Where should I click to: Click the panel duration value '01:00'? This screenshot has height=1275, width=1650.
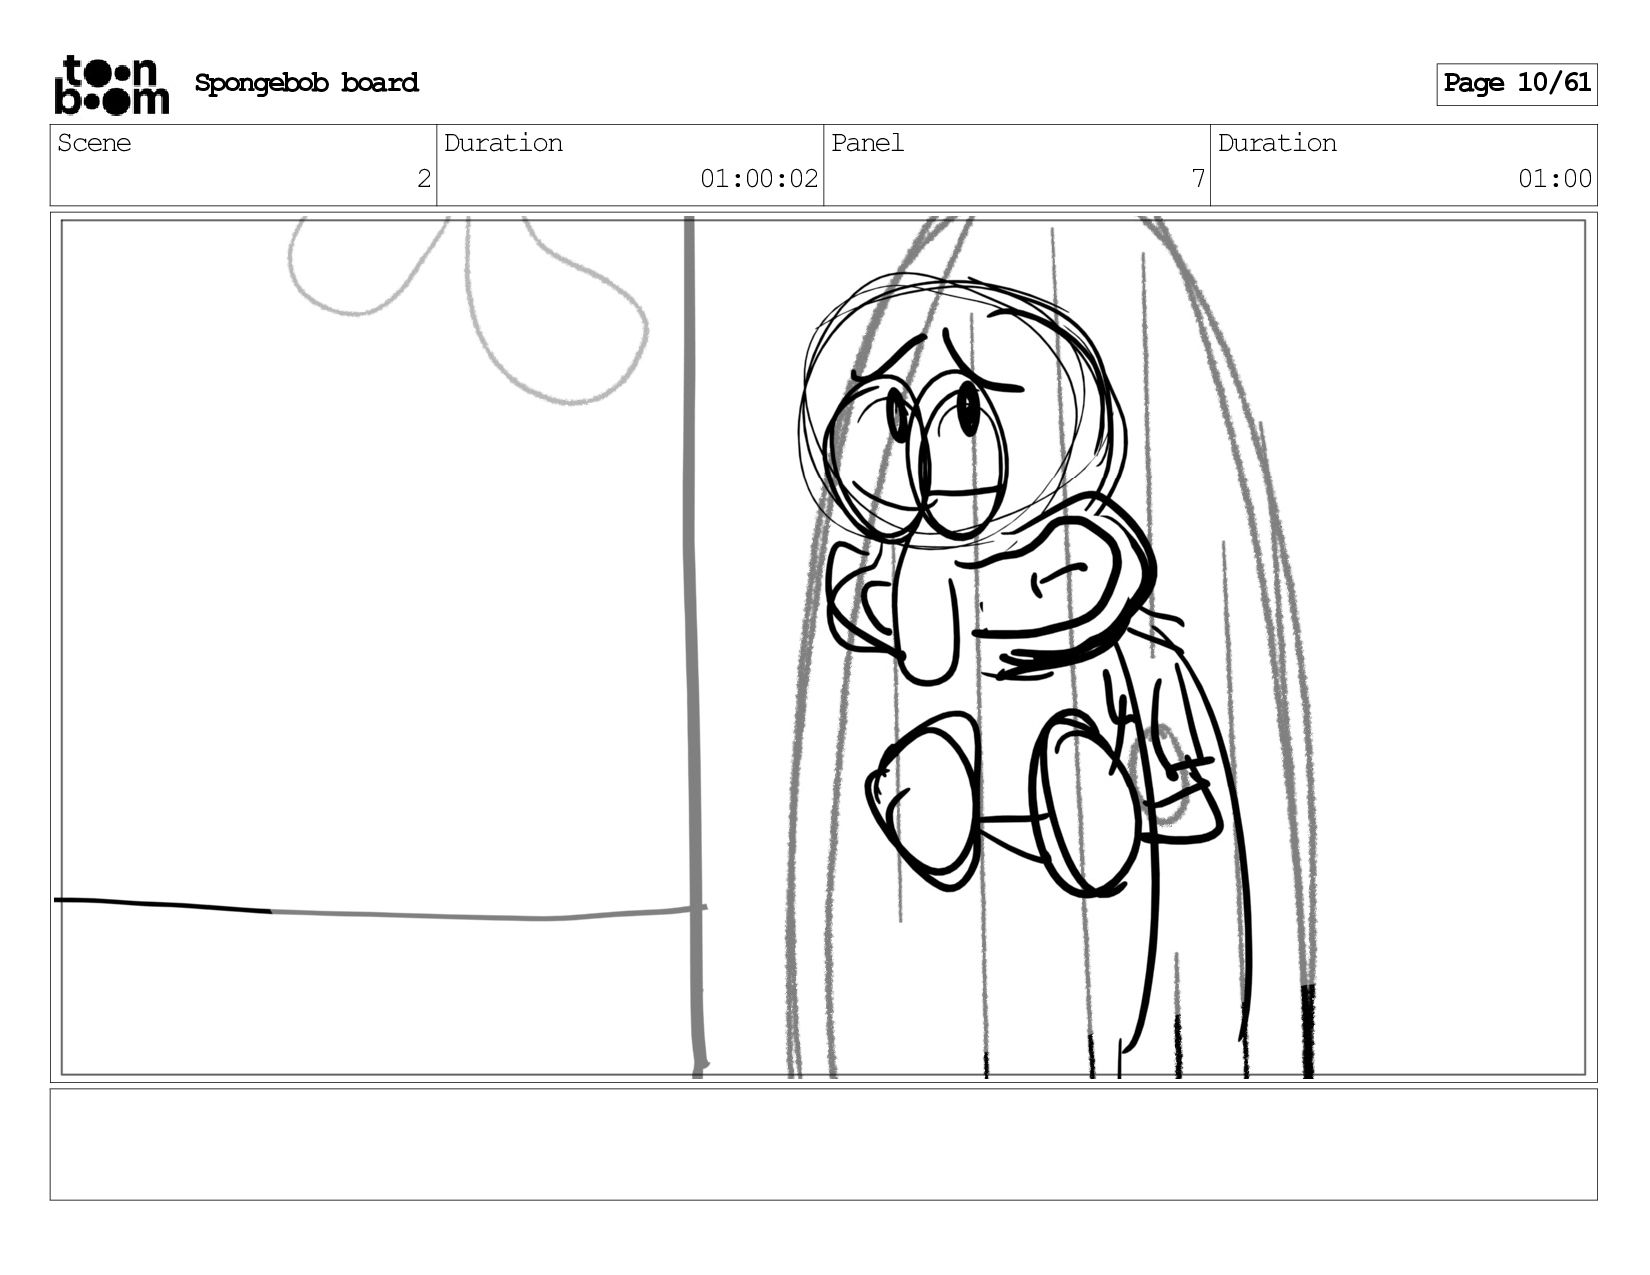pyautogui.click(x=1555, y=179)
